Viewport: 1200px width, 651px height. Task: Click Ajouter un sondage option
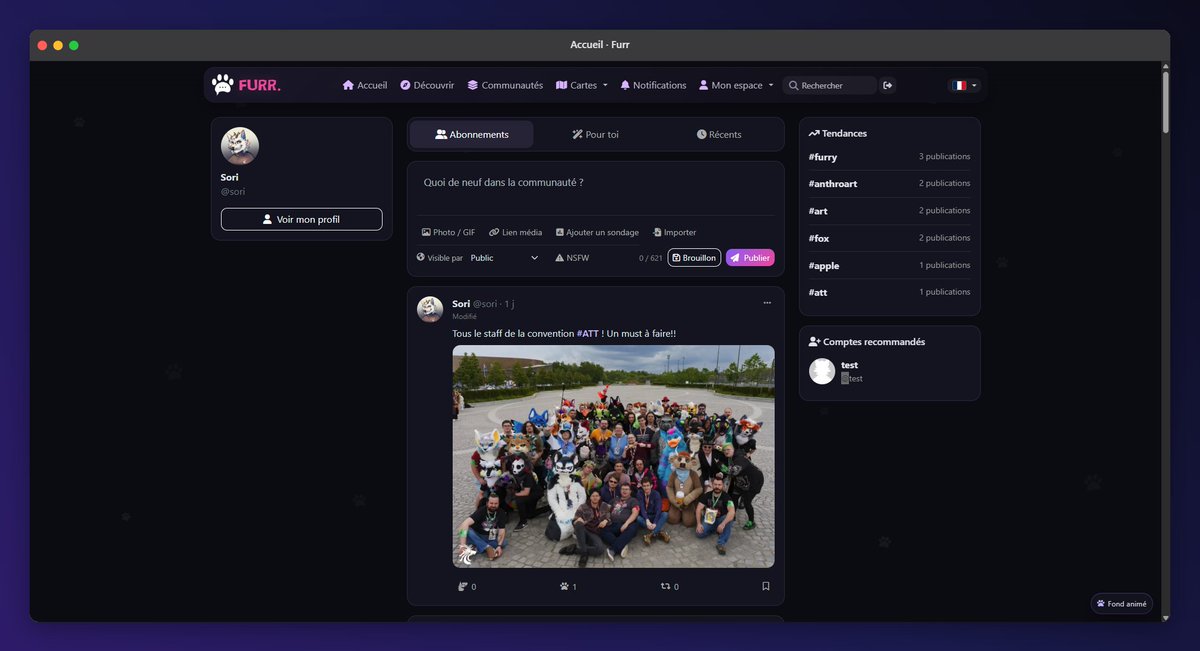pyautogui.click(x=597, y=232)
